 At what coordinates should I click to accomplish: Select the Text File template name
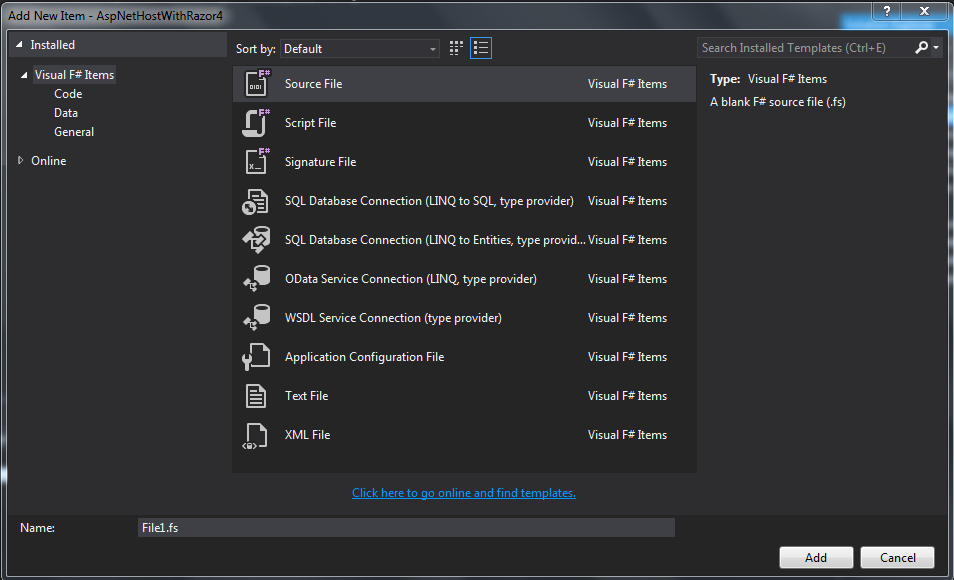306,396
